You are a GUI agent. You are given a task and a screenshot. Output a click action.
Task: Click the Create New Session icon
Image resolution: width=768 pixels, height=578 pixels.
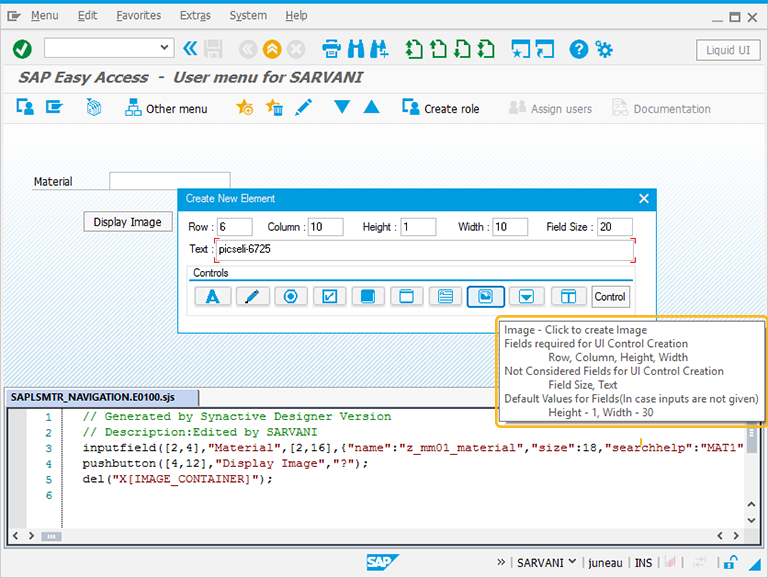(x=520, y=49)
